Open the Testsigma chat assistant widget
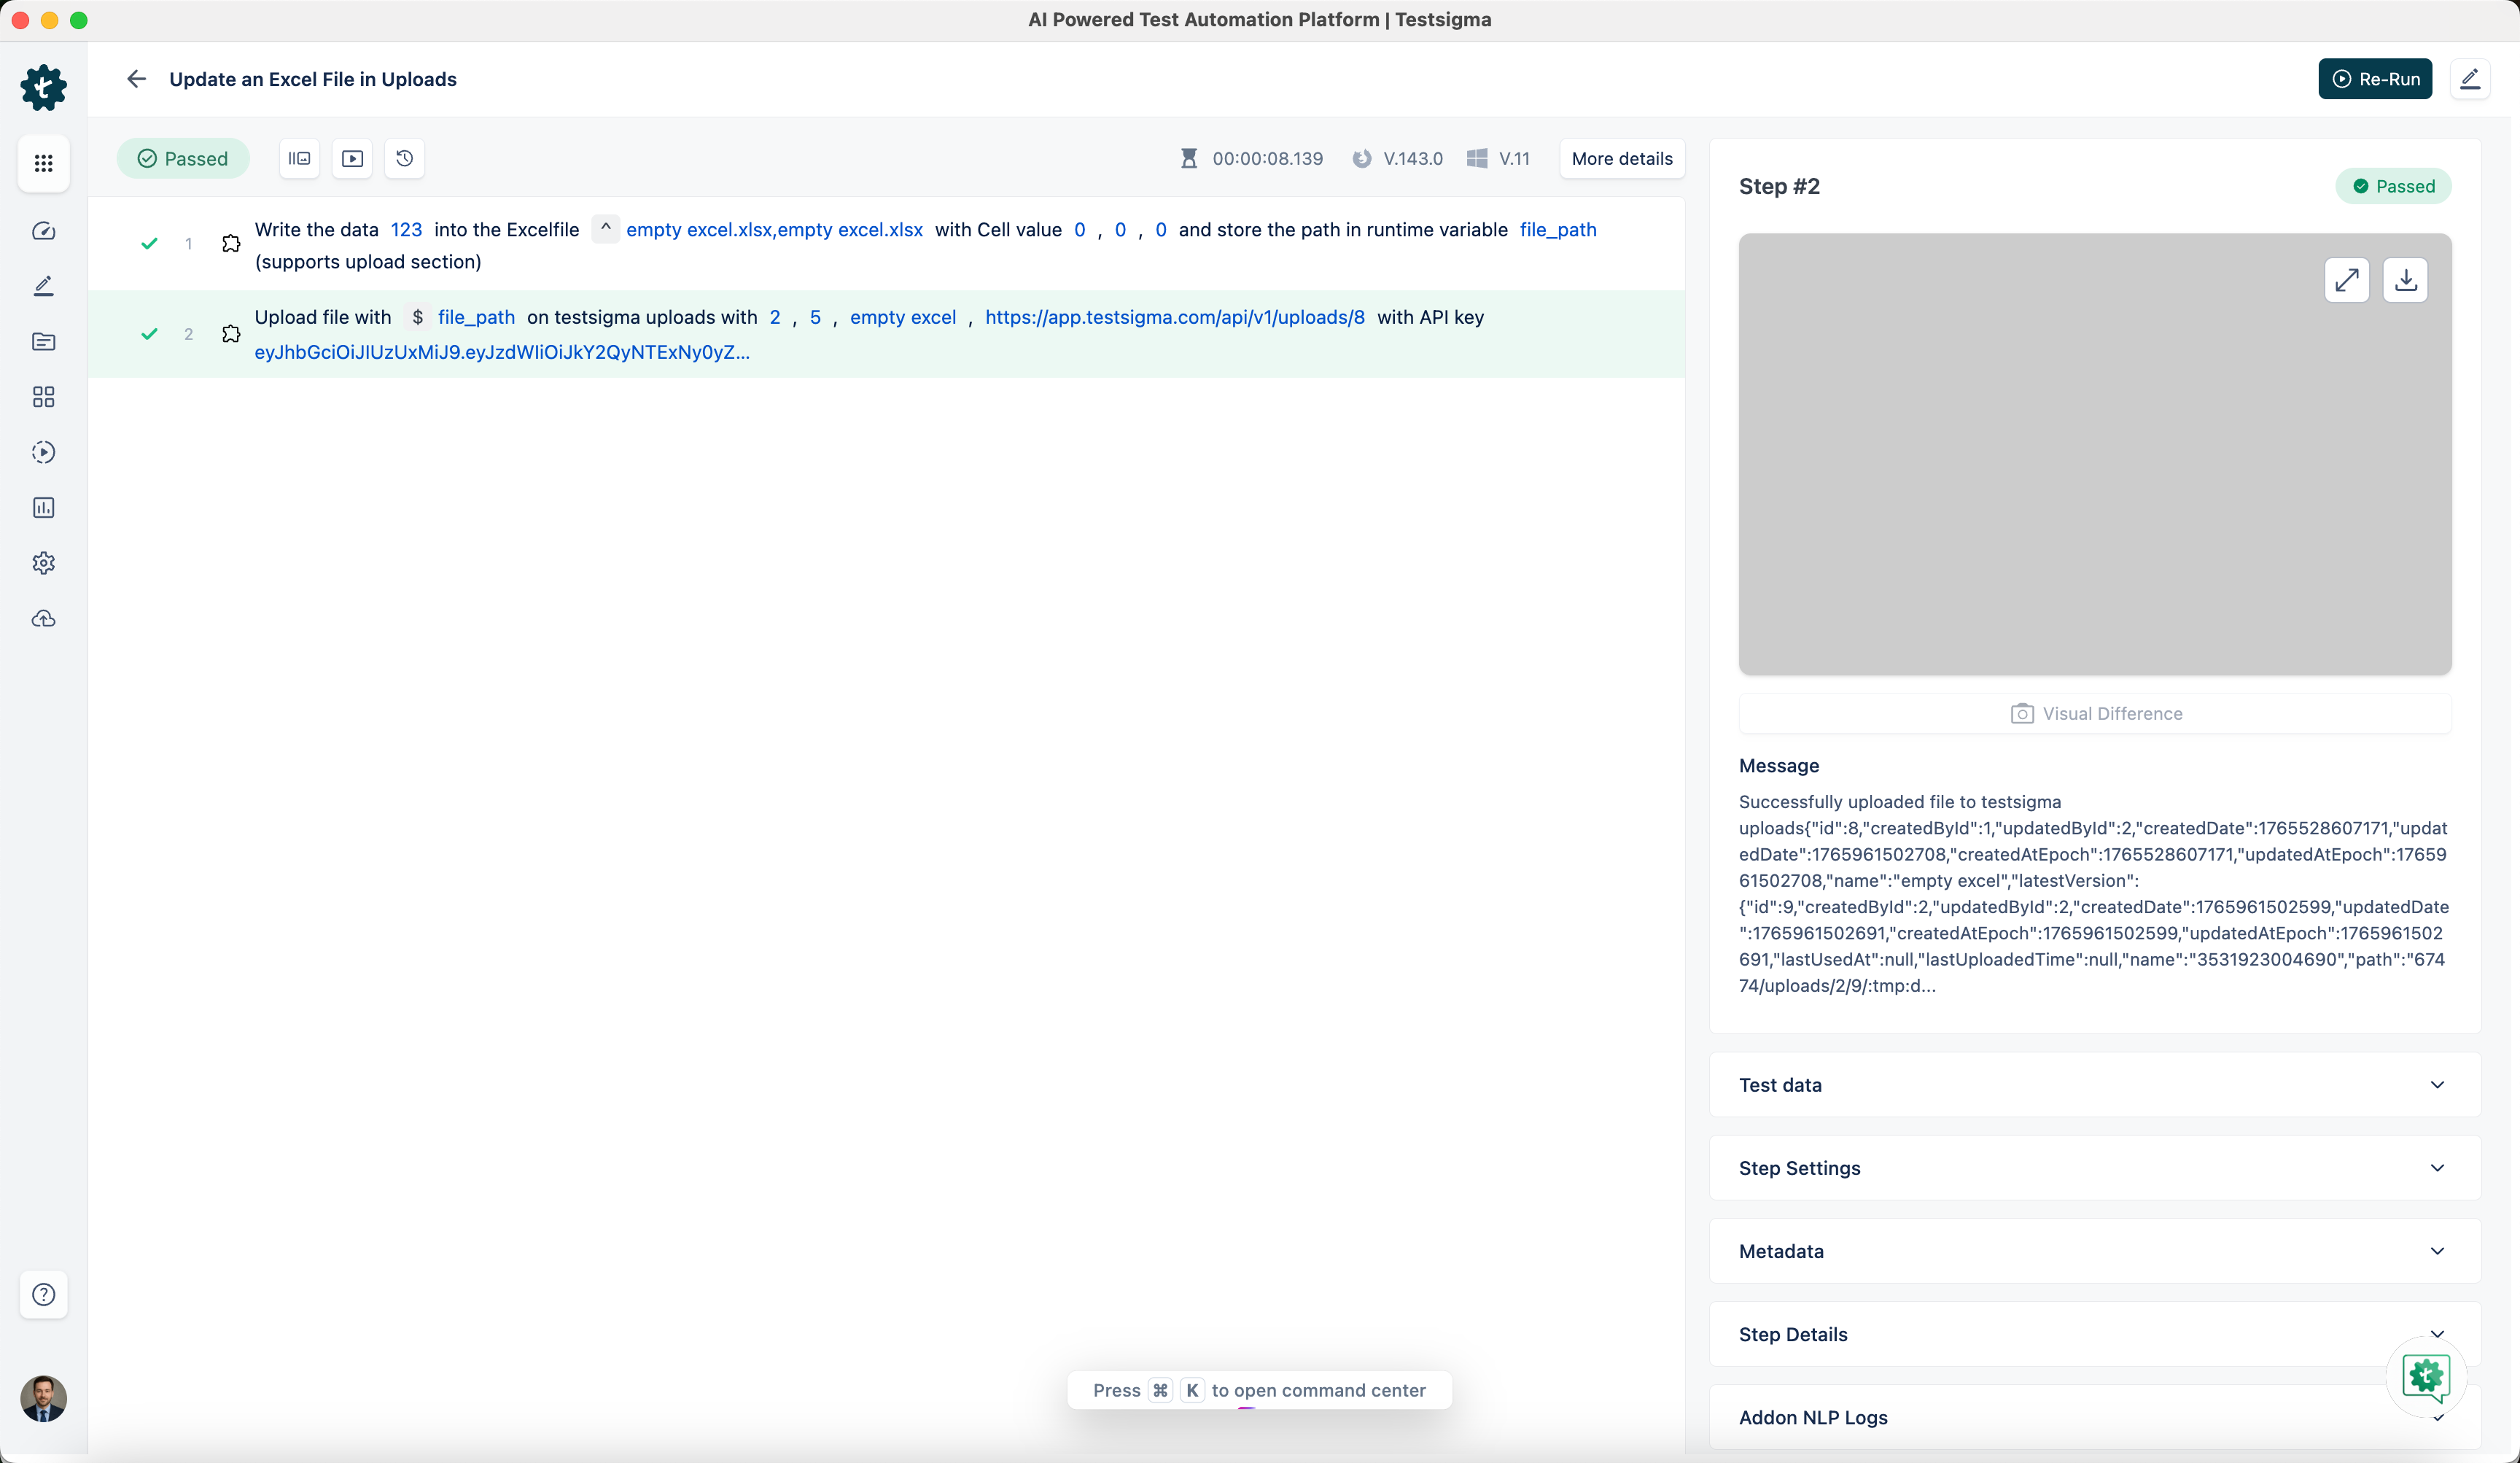 pos(2425,1376)
